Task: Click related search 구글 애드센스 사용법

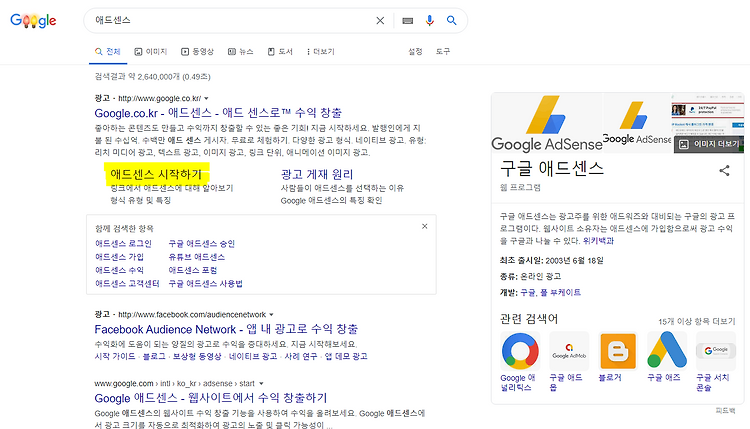Action: 206,284
